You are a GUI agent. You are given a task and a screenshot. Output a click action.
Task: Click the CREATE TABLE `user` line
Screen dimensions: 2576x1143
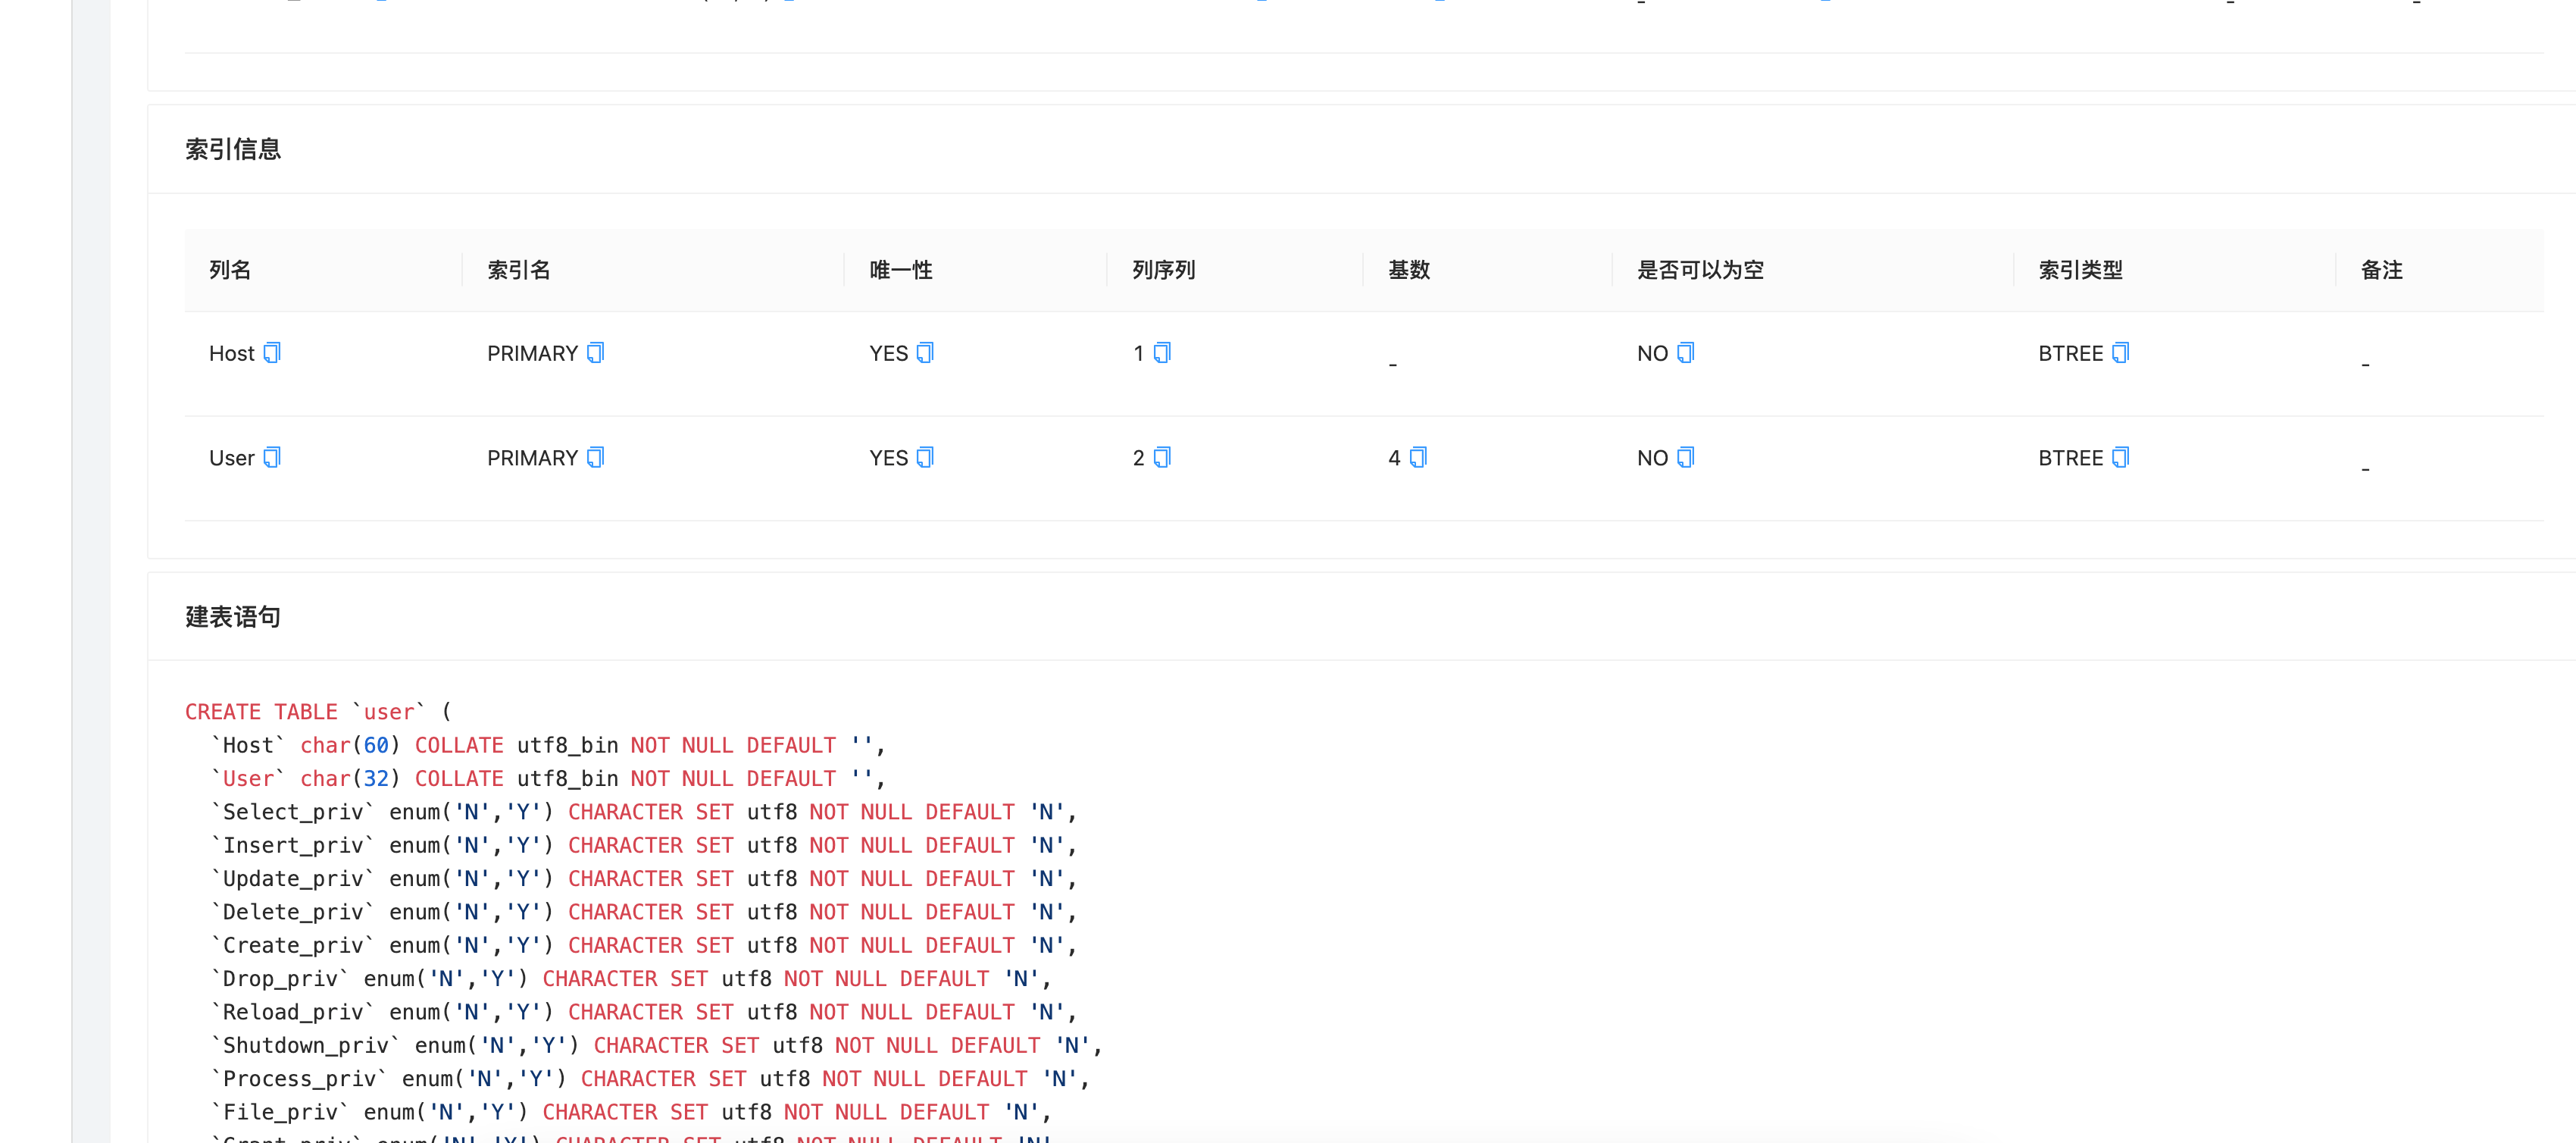pyautogui.click(x=318, y=712)
